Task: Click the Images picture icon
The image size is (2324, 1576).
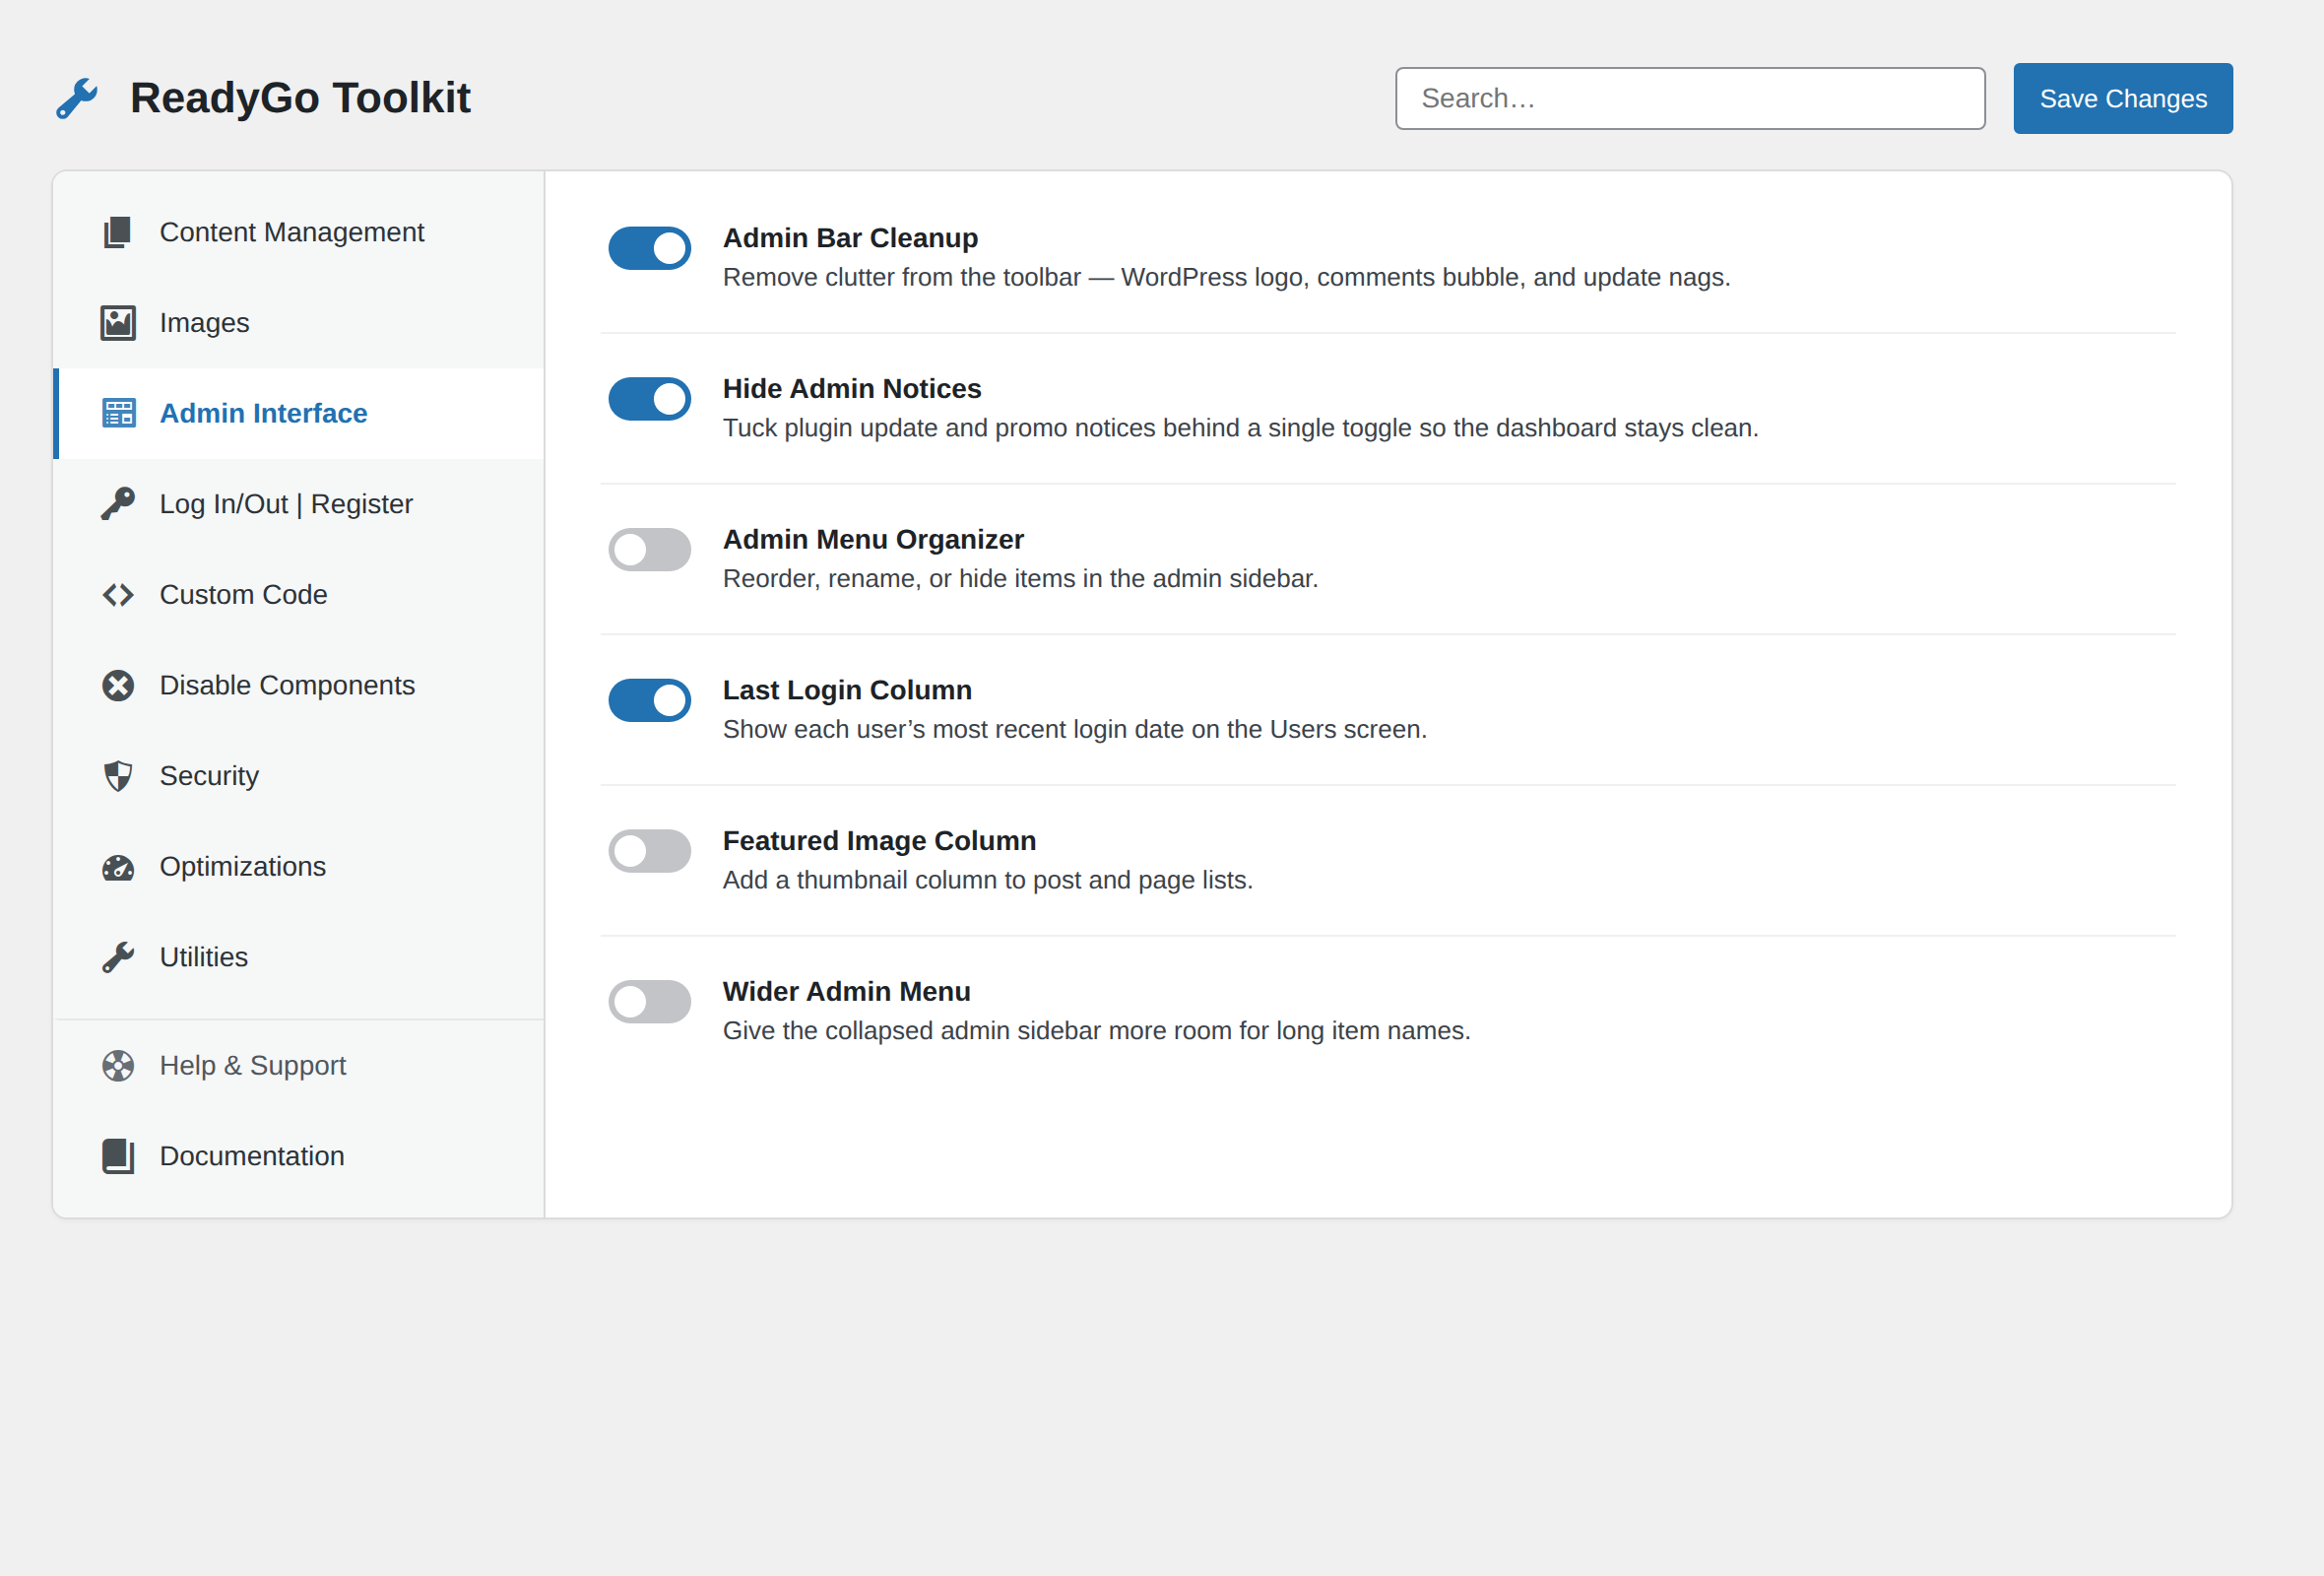Action: (118, 323)
